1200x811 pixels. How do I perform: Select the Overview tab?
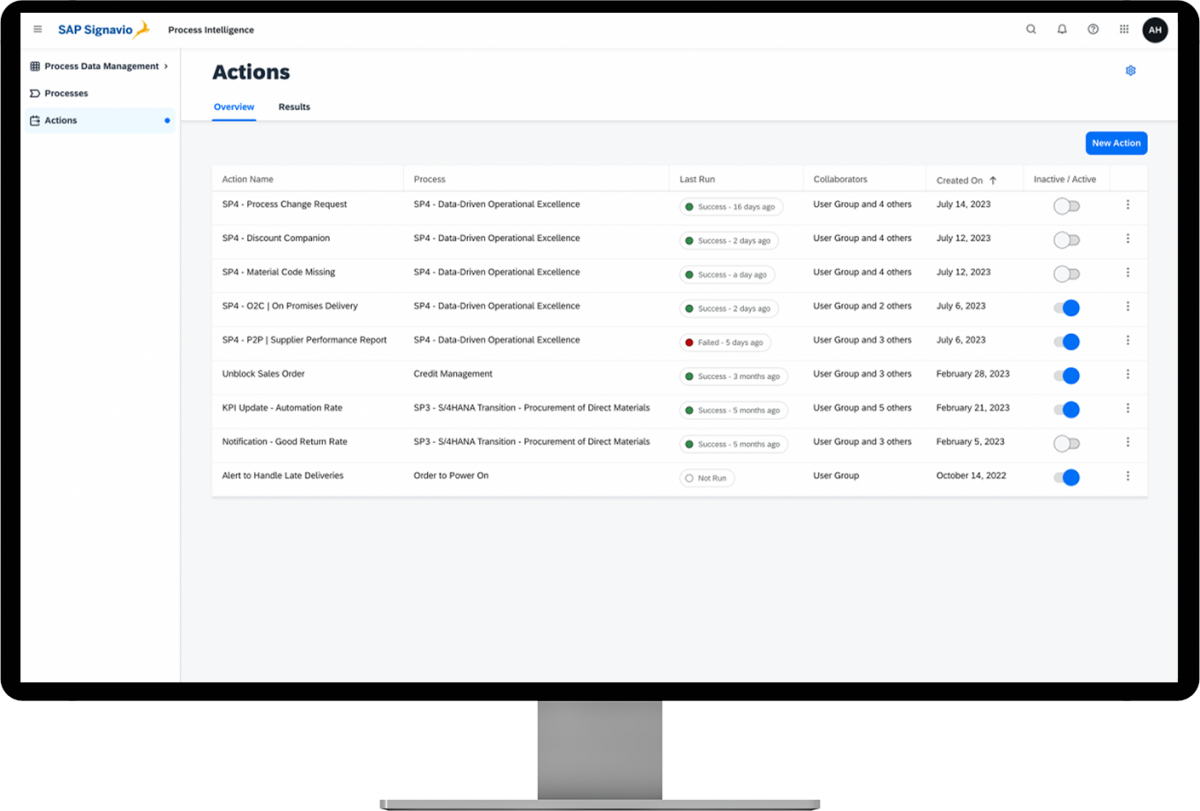coord(233,106)
